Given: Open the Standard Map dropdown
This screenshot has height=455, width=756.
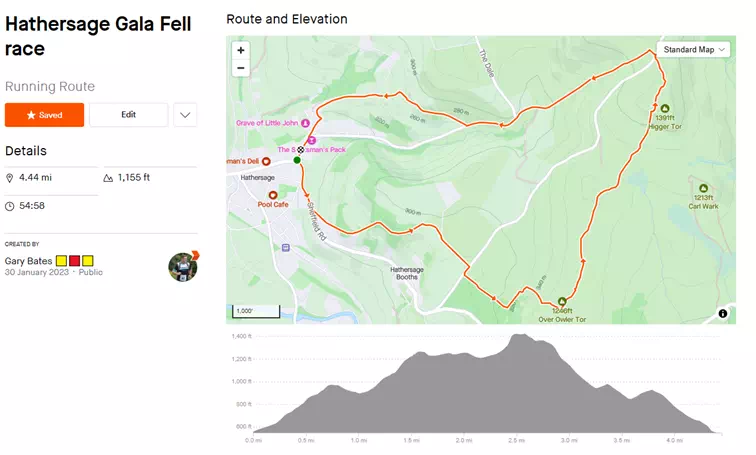Looking at the screenshot, I should (695, 49).
